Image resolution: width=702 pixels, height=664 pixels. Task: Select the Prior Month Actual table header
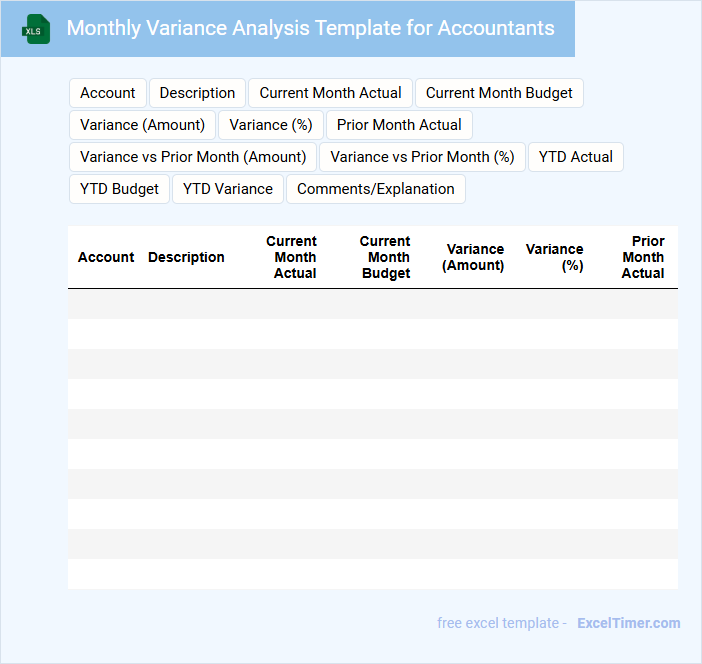pos(643,257)
